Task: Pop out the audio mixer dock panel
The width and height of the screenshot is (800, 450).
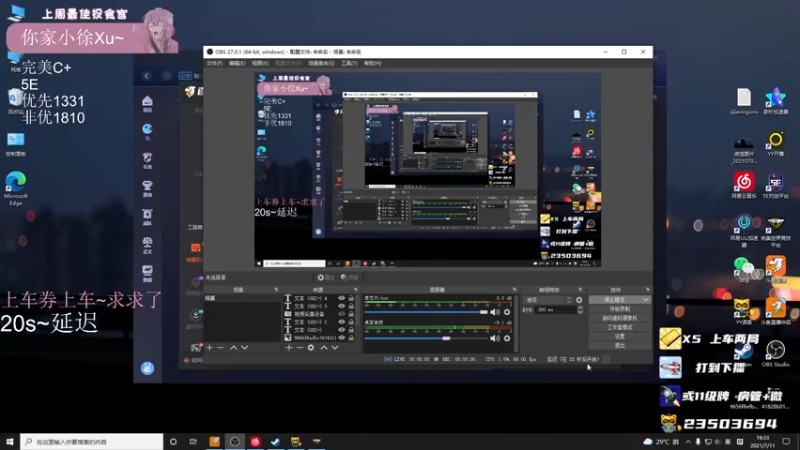Action: tap(514, 290)
